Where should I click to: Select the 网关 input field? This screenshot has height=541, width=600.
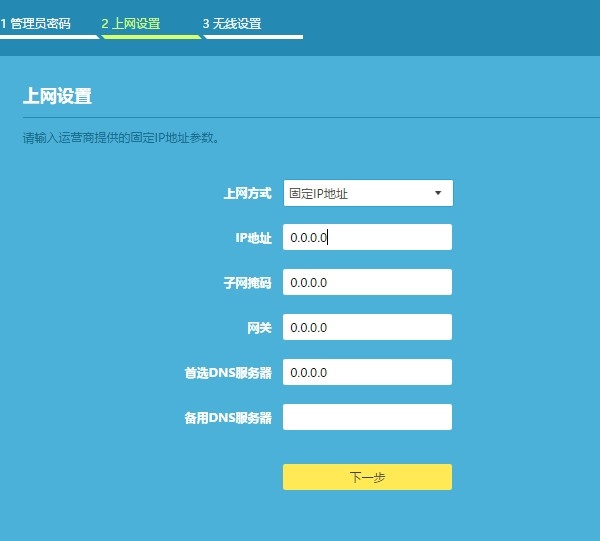(367, 327)
